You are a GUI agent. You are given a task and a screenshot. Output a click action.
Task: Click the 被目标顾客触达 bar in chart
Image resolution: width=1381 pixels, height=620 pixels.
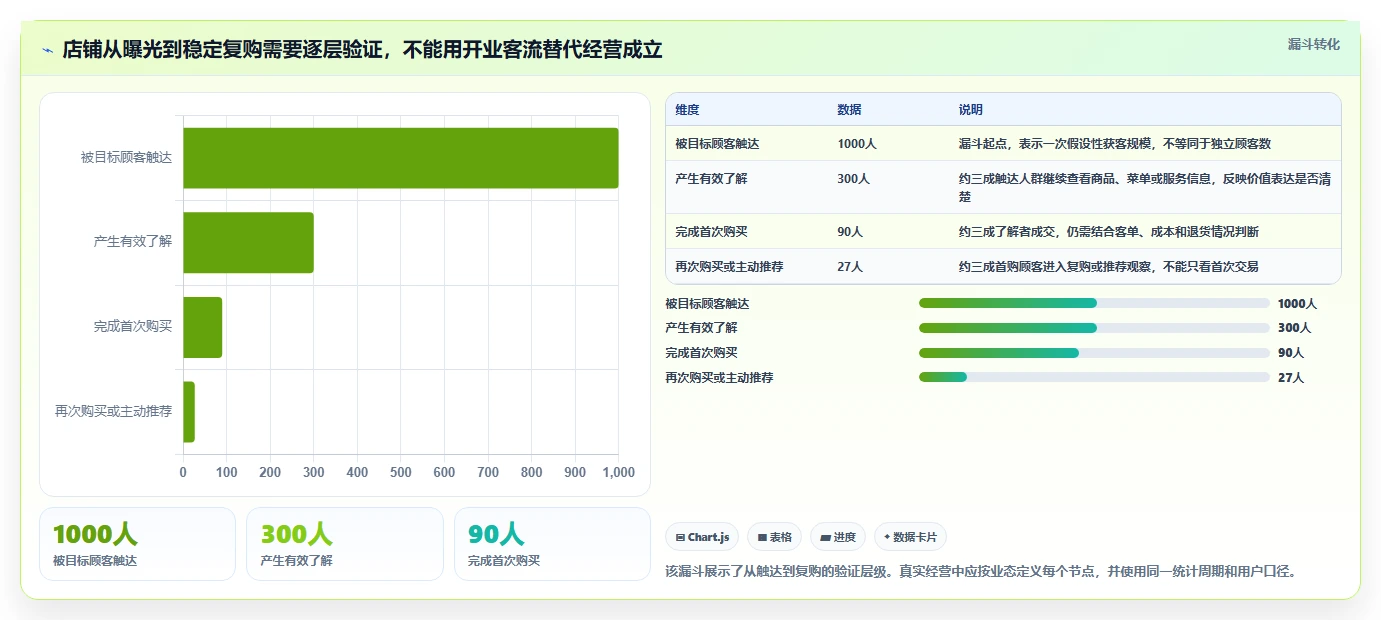[x=401, y=158]
